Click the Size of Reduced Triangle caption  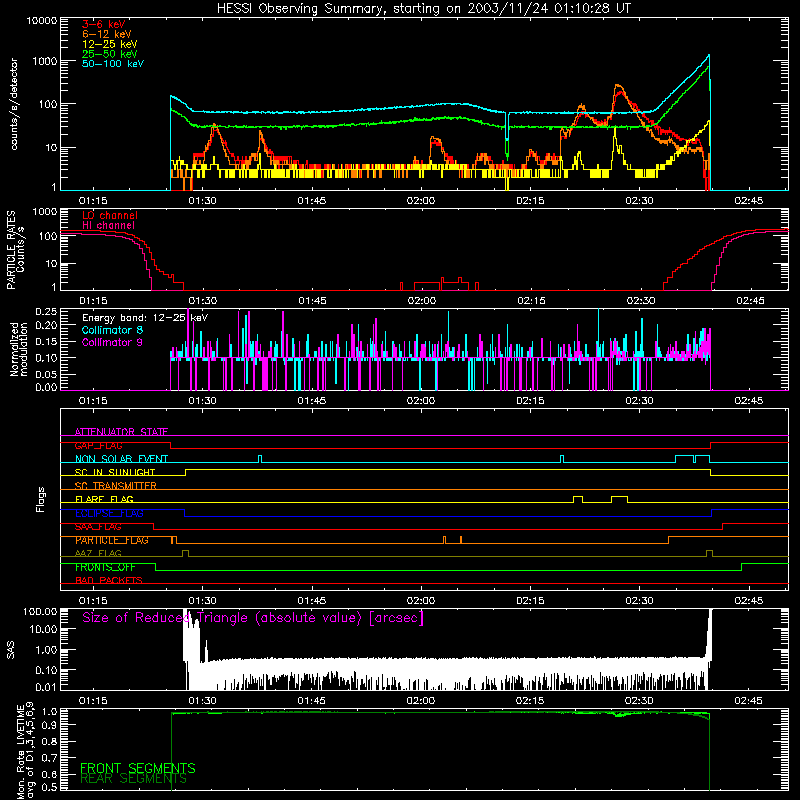[253, 618]
